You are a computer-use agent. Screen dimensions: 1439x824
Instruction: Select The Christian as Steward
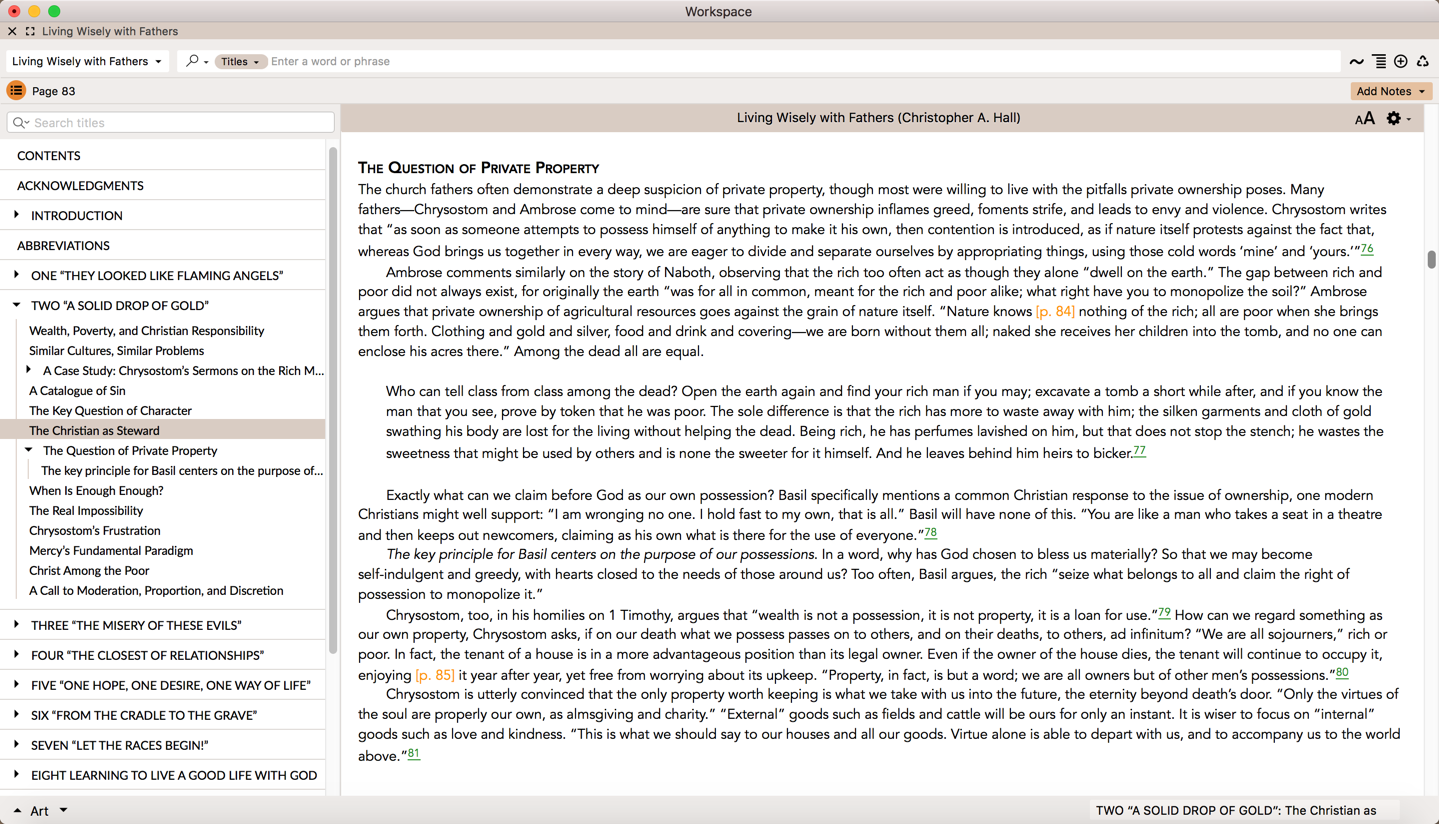[x=162, y=431]
